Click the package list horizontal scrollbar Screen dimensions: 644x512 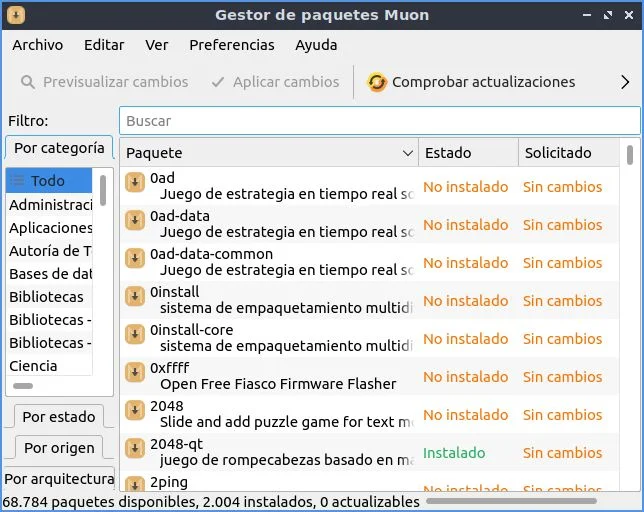[511, 501]
